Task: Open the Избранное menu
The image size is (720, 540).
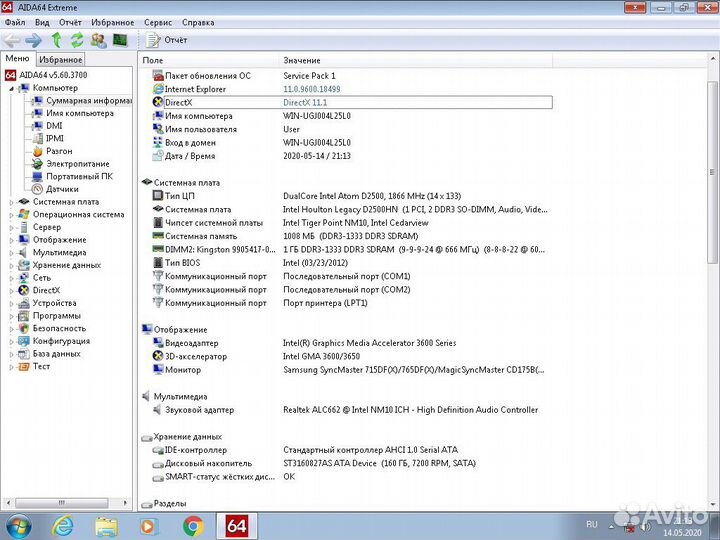Action: coord(112,22)
